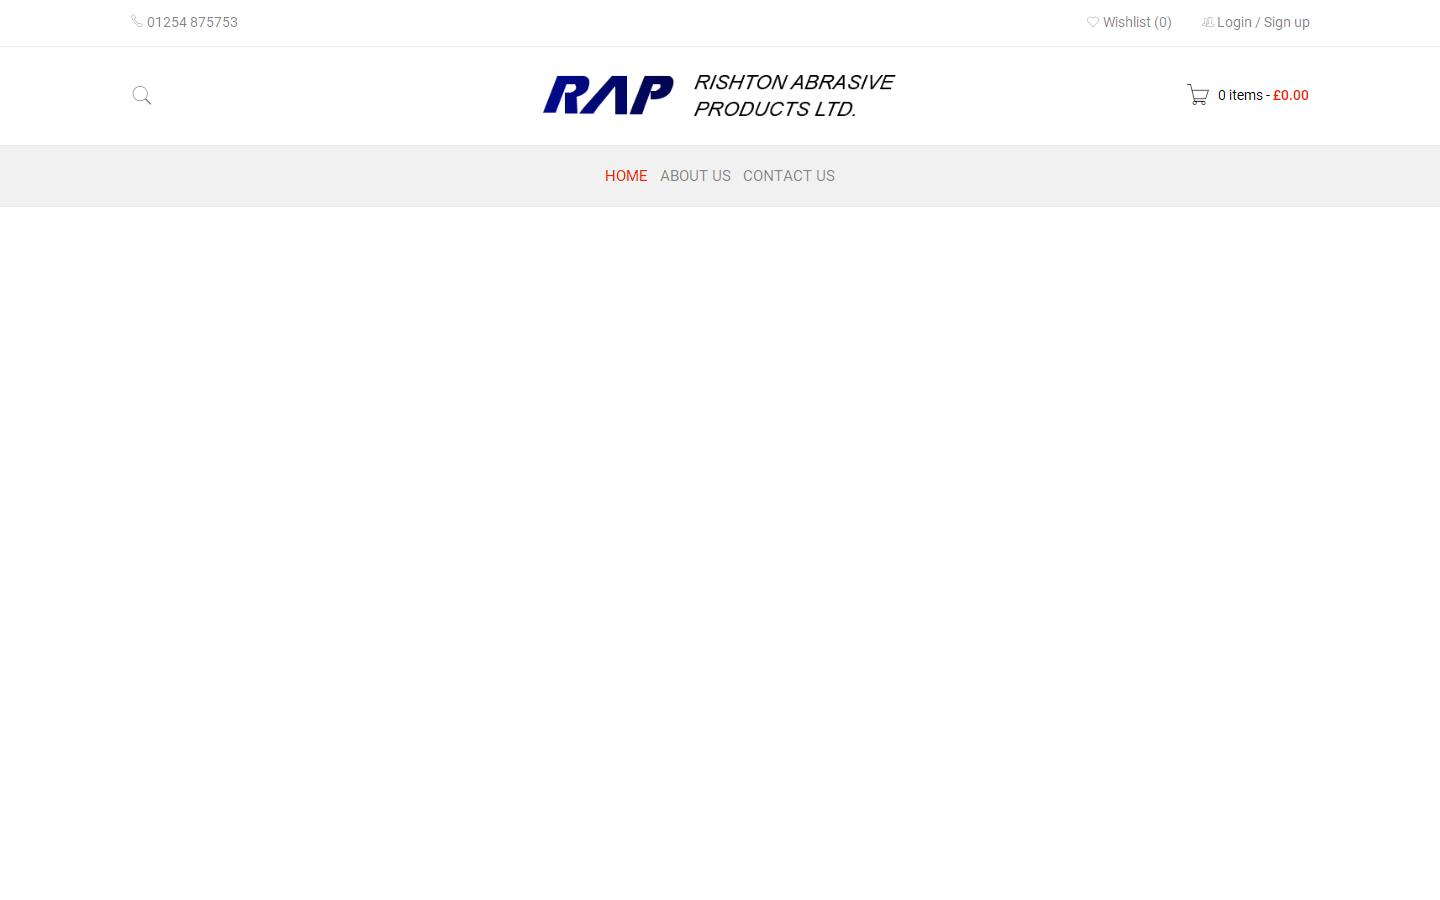Viewport: 1440px width, 900px height.
Task: Open the CONTACT US navigation item
Action: point(789,176)
